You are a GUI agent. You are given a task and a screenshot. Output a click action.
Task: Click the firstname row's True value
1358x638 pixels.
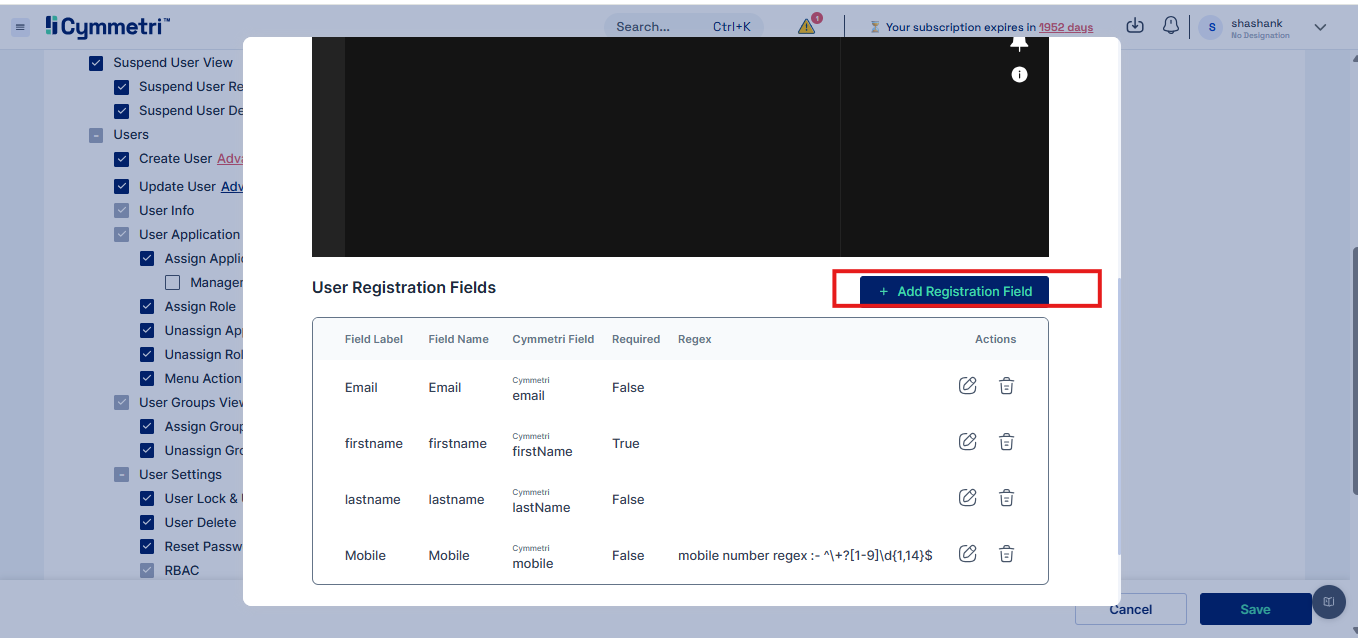[x=626, y=443]
